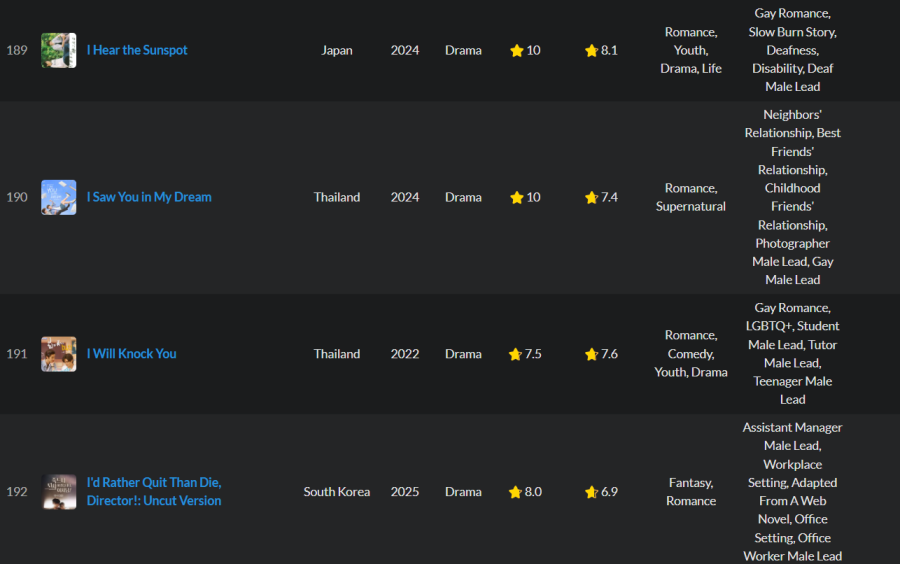Image resolution: width=900 pixels, height=564 pixels.
Task: Click the star icon beside rating 8.1
Action: click(x=591, y=50)
